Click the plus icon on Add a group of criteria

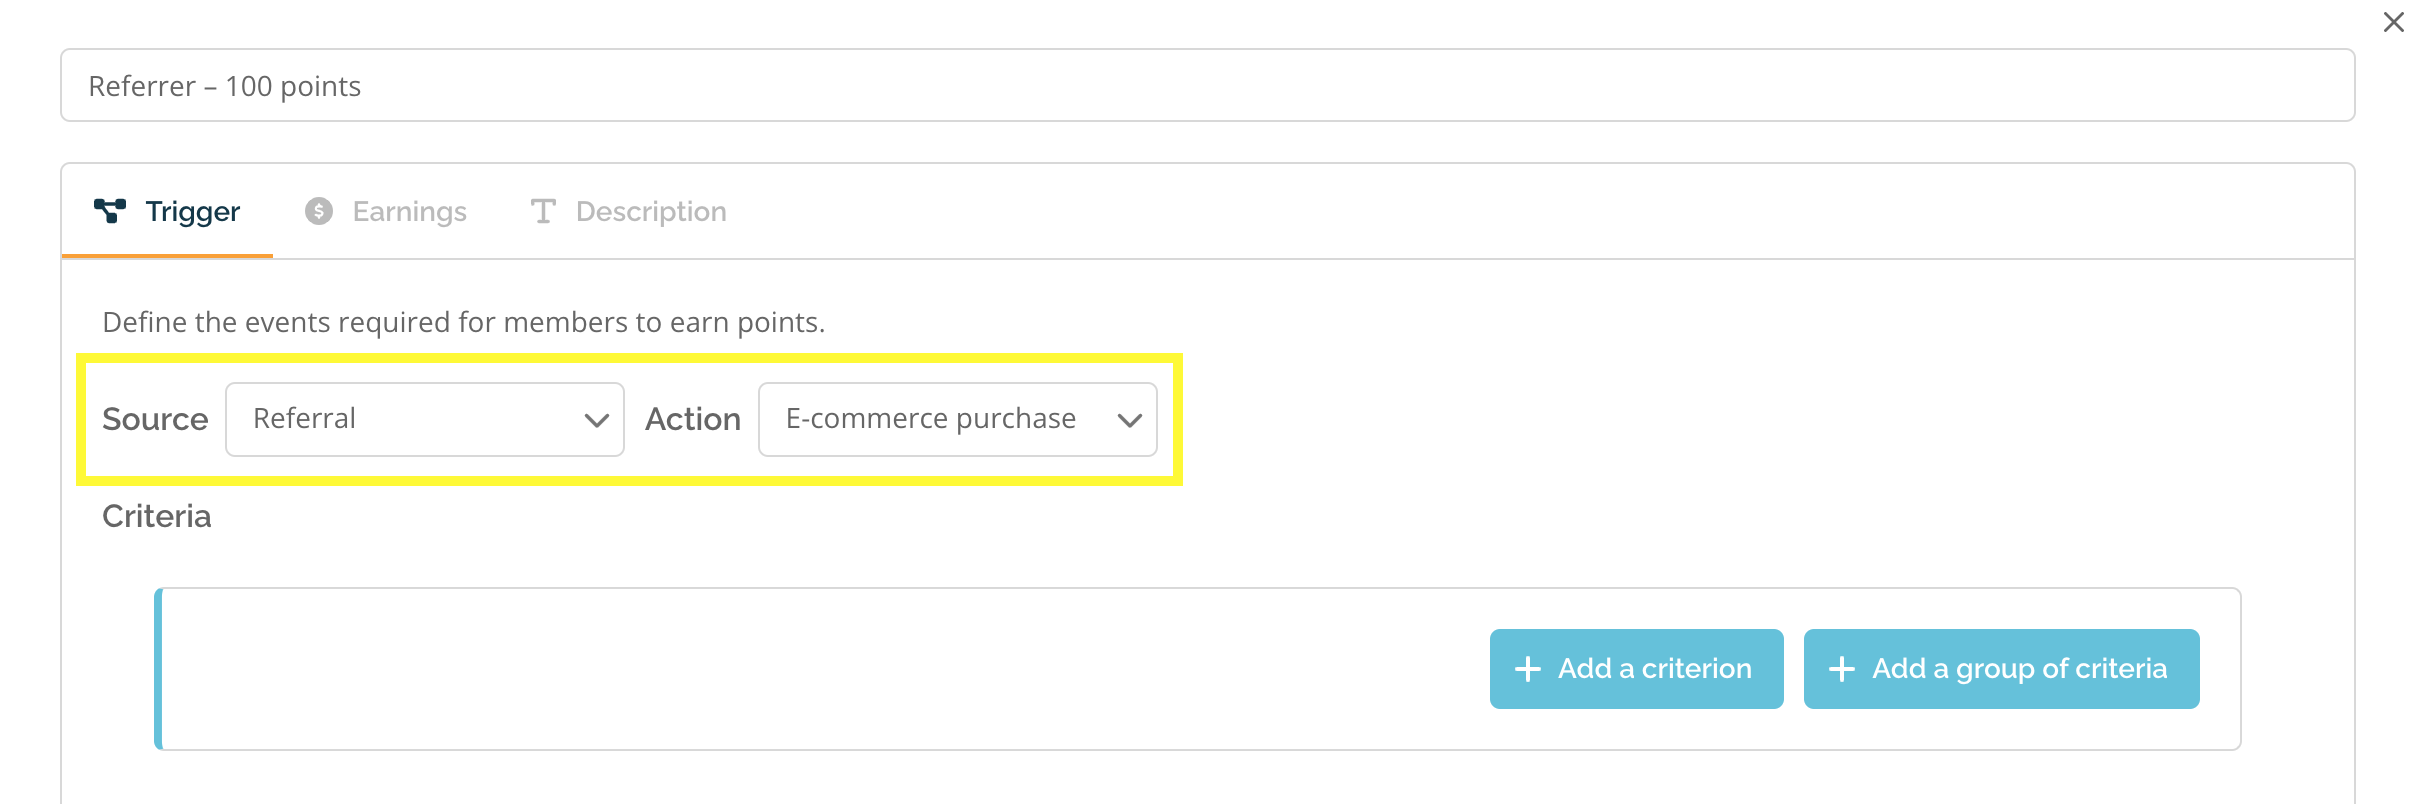(1842, 669)
